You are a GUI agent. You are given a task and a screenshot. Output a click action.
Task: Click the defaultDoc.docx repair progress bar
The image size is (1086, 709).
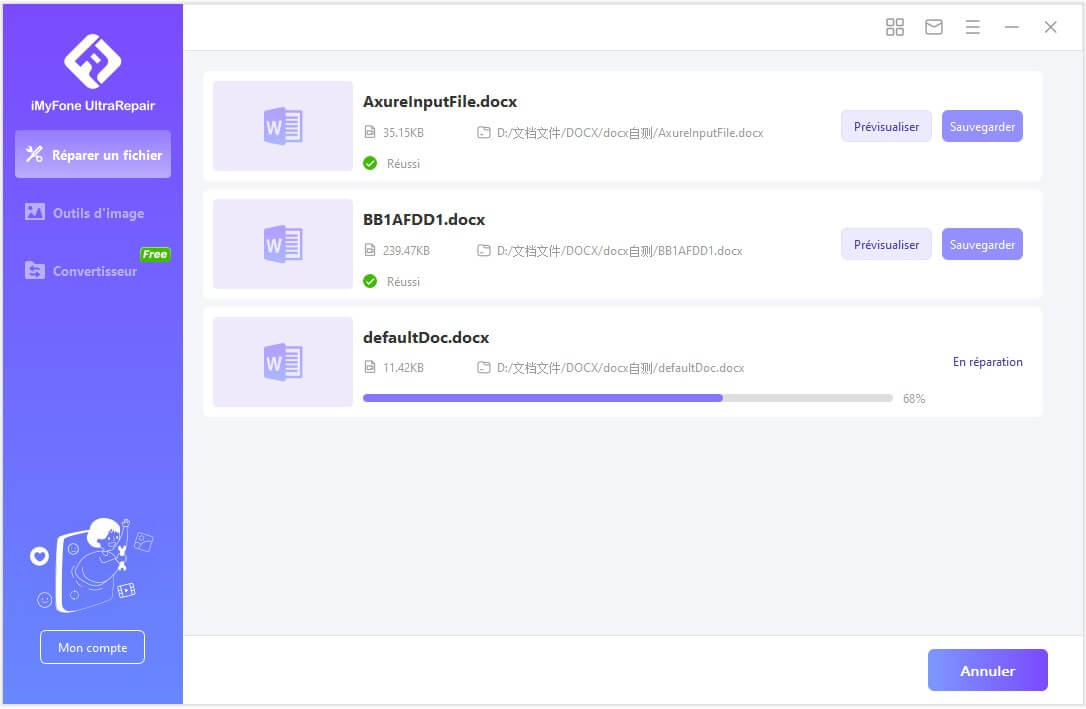(627, 398)
